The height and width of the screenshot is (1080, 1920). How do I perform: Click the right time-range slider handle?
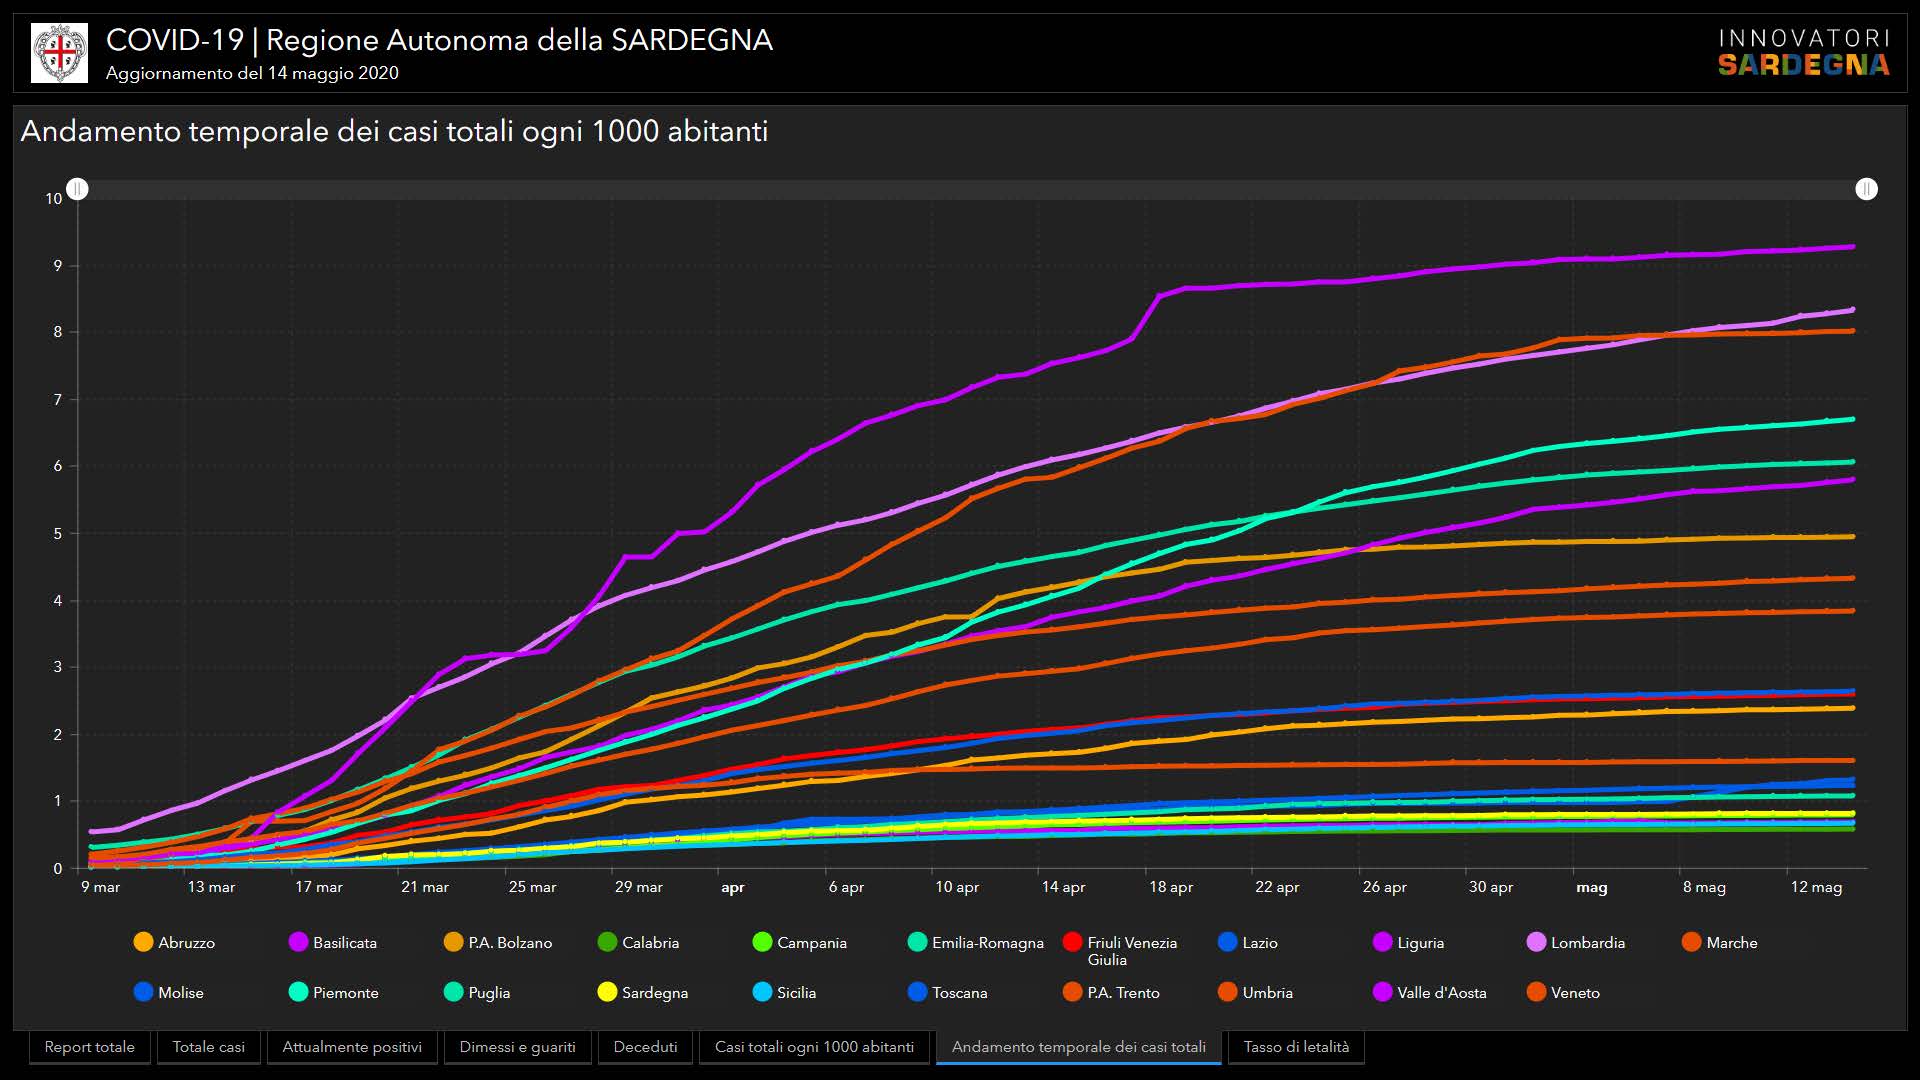point(1866,189)
